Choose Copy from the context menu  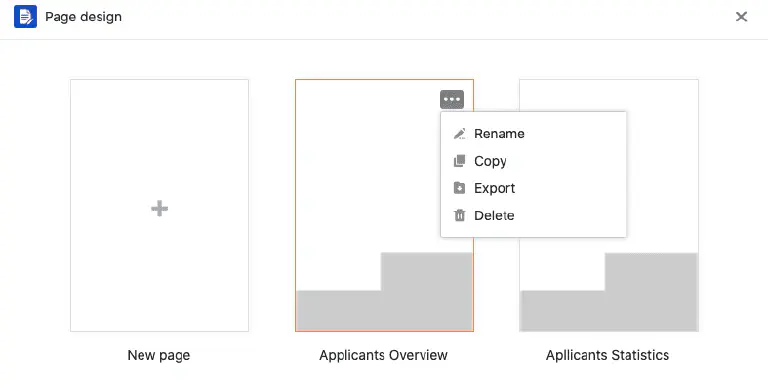(533, 161)
